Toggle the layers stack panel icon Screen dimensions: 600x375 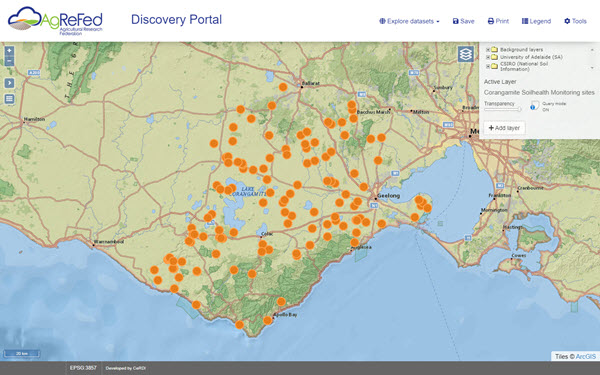[466, 54]
